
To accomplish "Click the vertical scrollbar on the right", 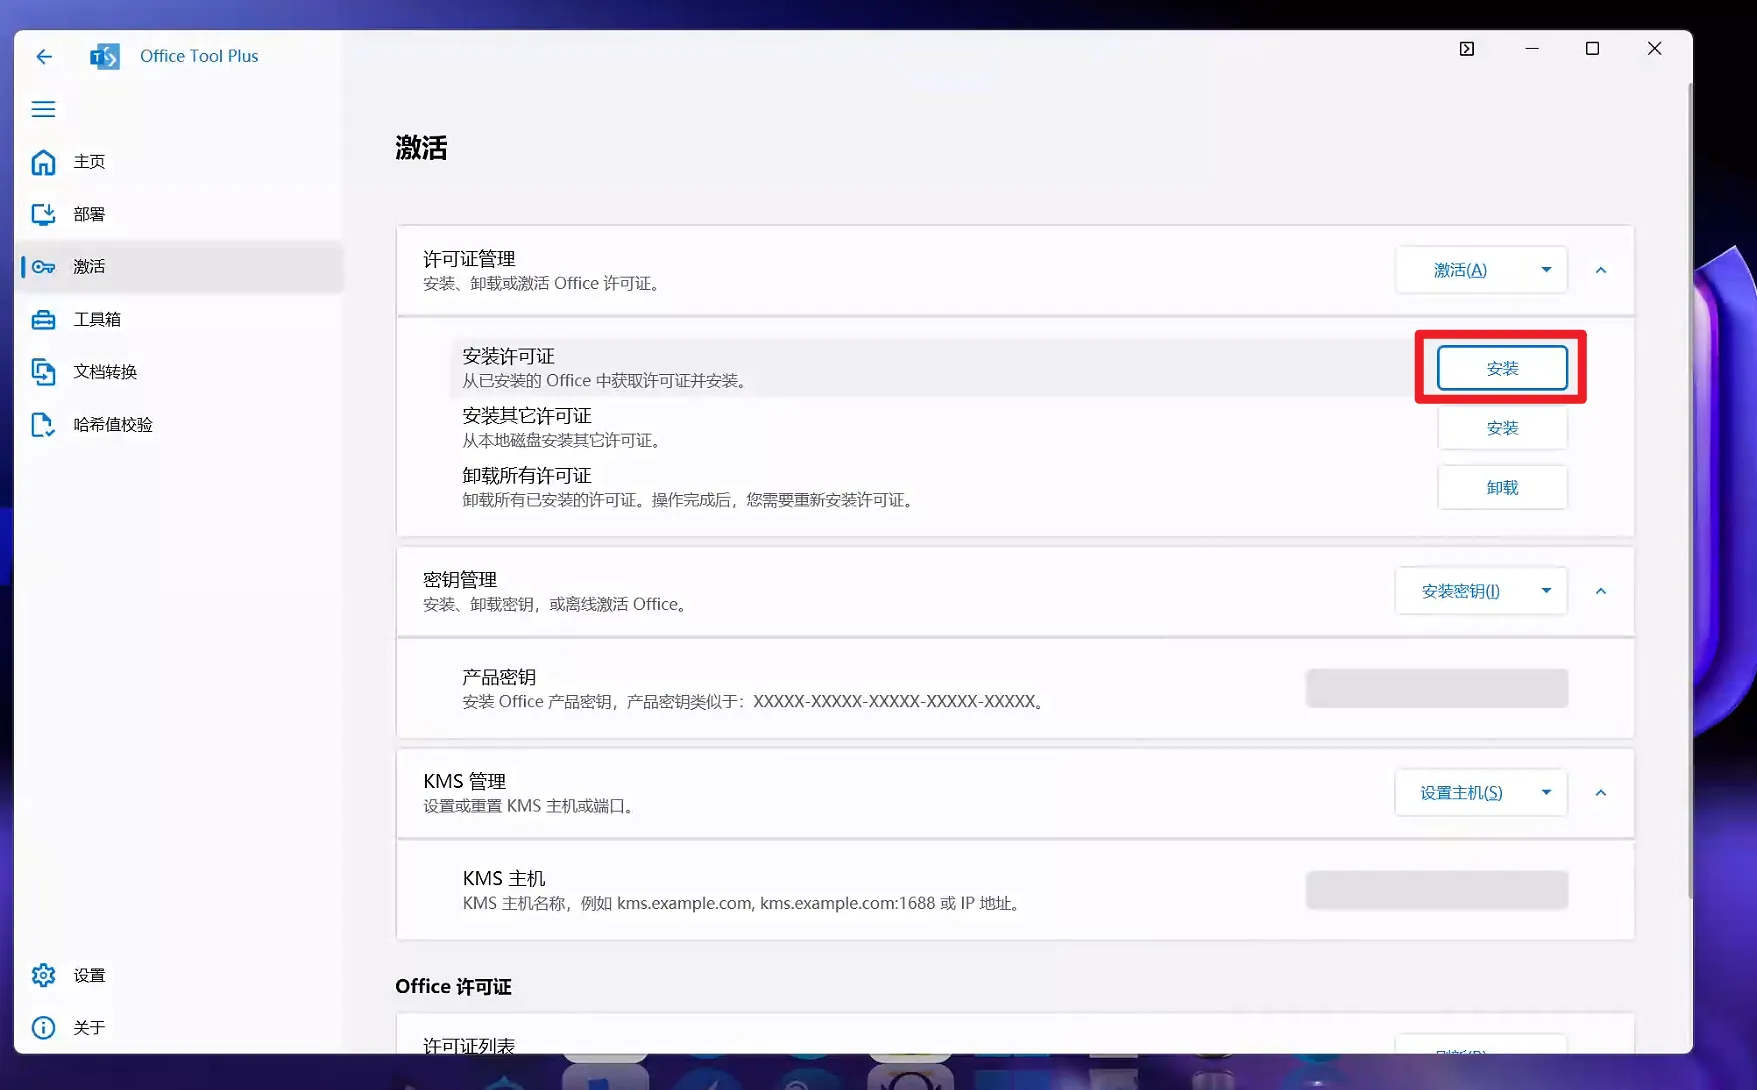I will pyautogui.click(x=1689, y=490).
